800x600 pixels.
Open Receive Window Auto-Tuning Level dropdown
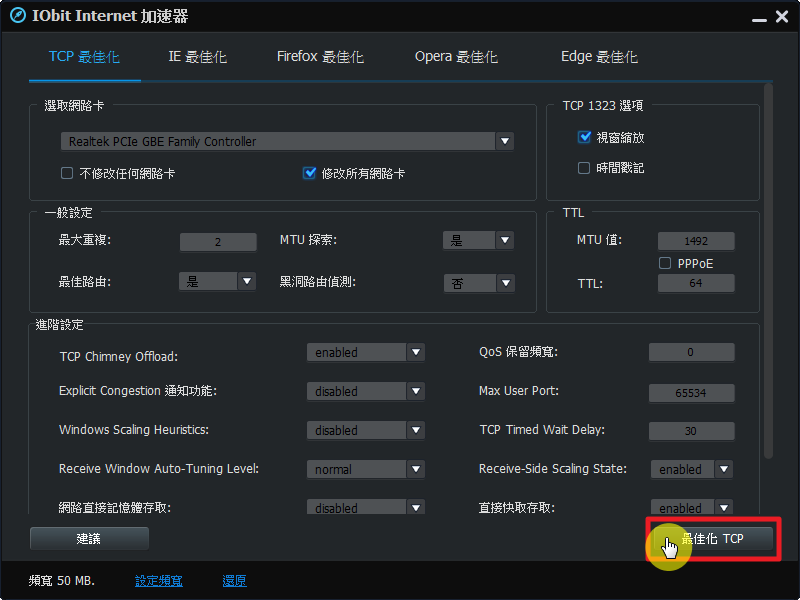click(x=416, y=469)
